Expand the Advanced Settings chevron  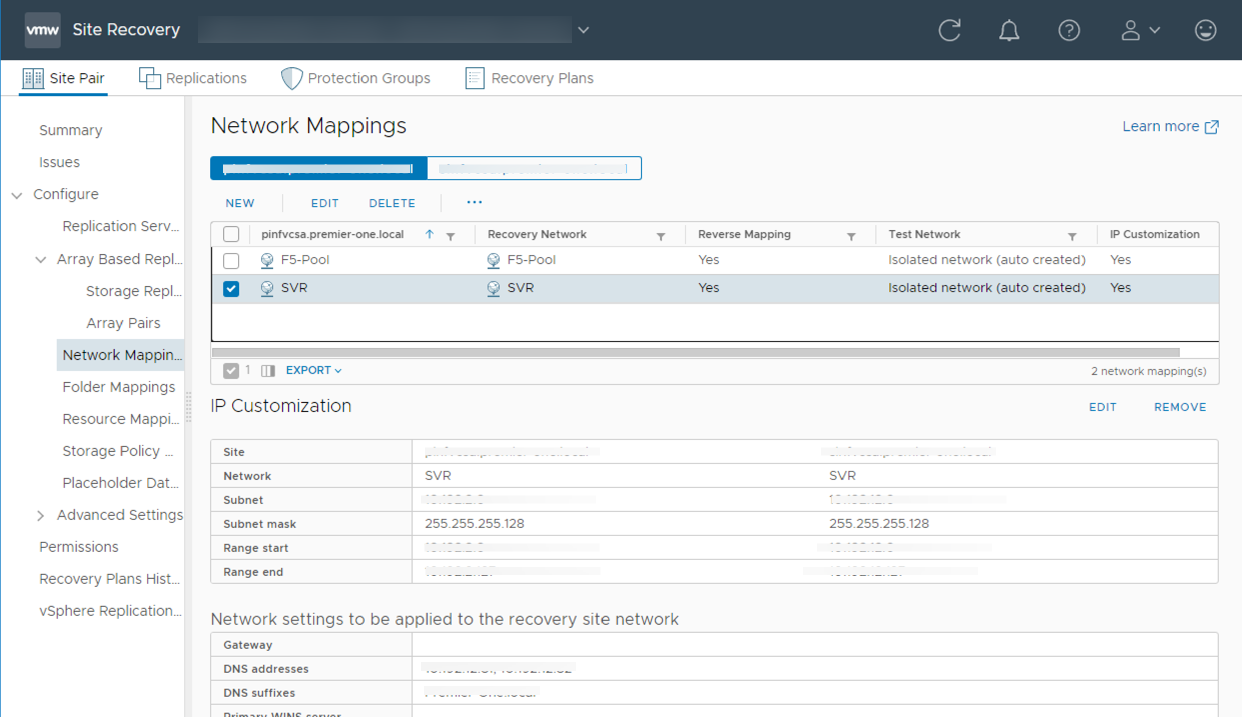41,516
